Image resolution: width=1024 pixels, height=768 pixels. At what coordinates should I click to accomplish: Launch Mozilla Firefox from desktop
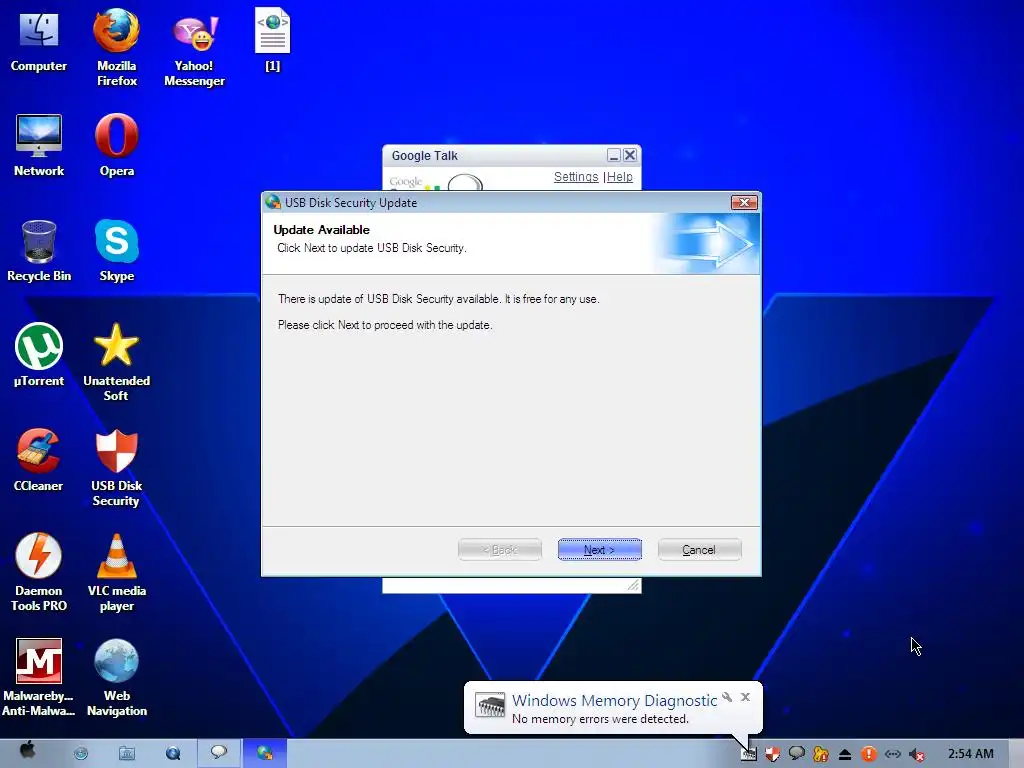tap(116, 47)
